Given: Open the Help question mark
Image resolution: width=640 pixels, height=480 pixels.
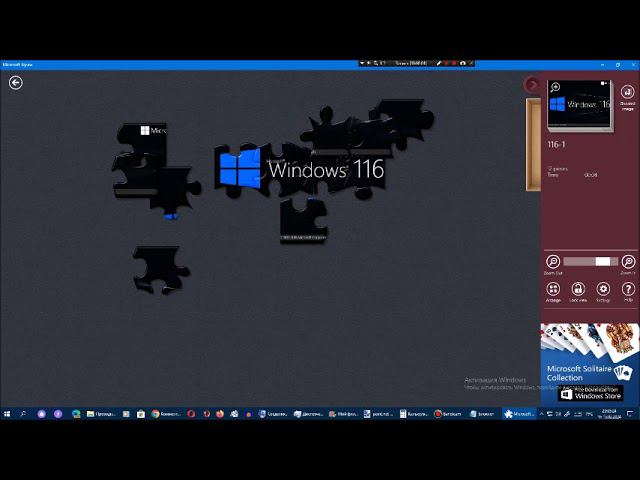Looking at the screenshot, I should pos(628,289).
